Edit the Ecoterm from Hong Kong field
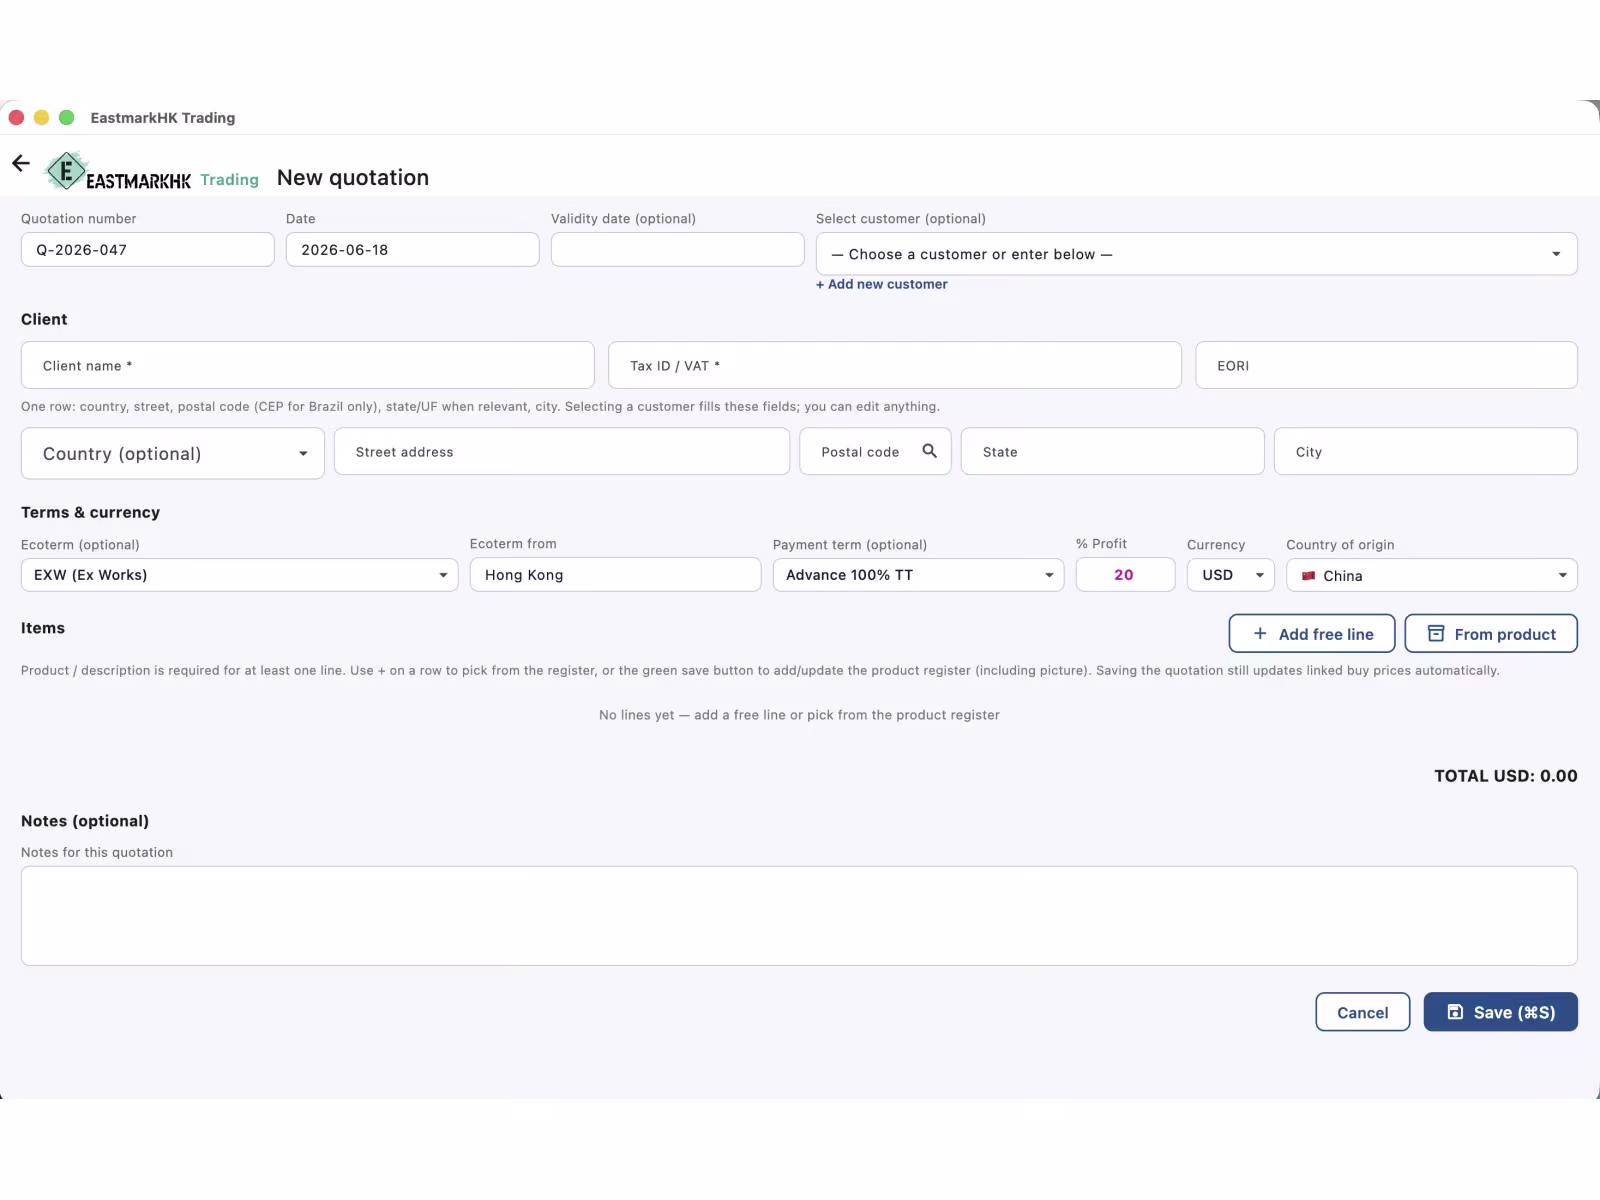The height and width of the screenshot is (1200, 1600). 615,575
